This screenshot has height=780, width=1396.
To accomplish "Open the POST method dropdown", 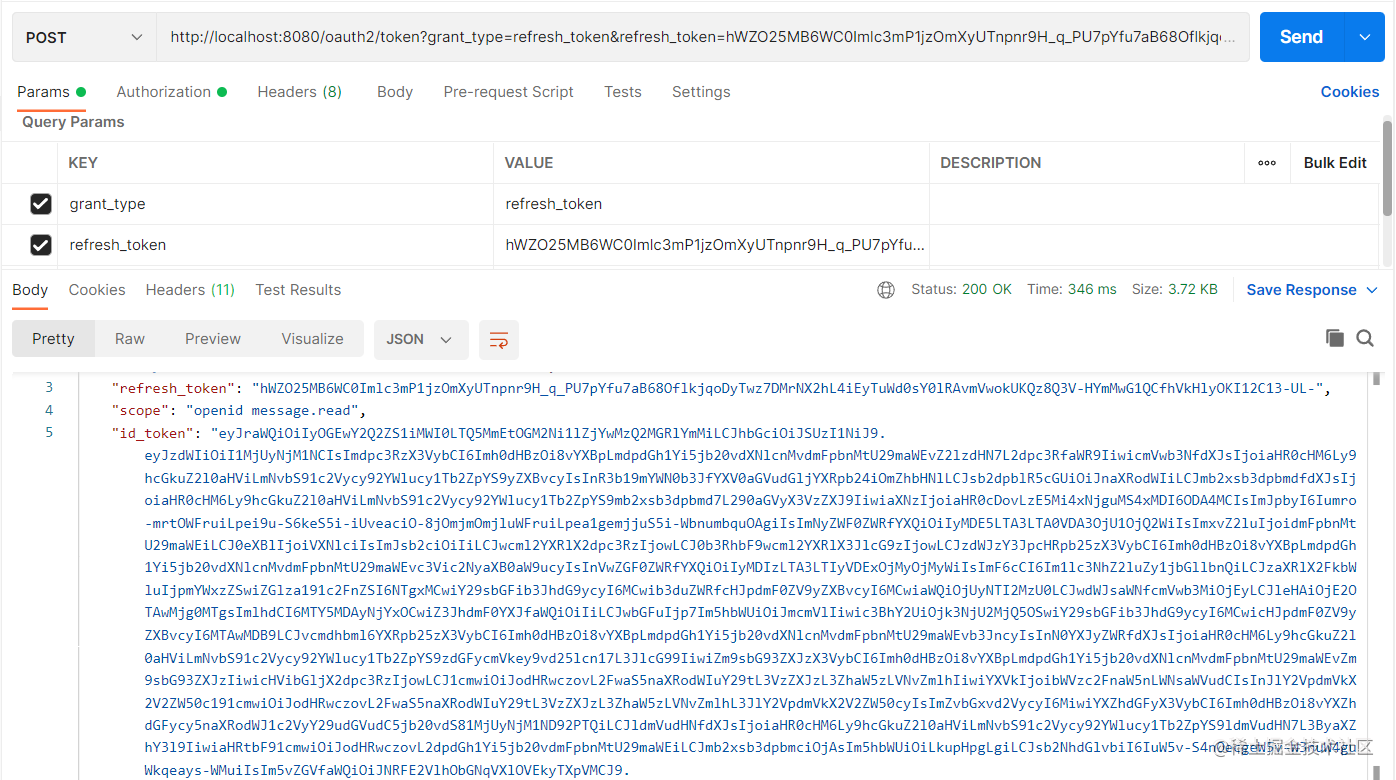I will (84, 37).
